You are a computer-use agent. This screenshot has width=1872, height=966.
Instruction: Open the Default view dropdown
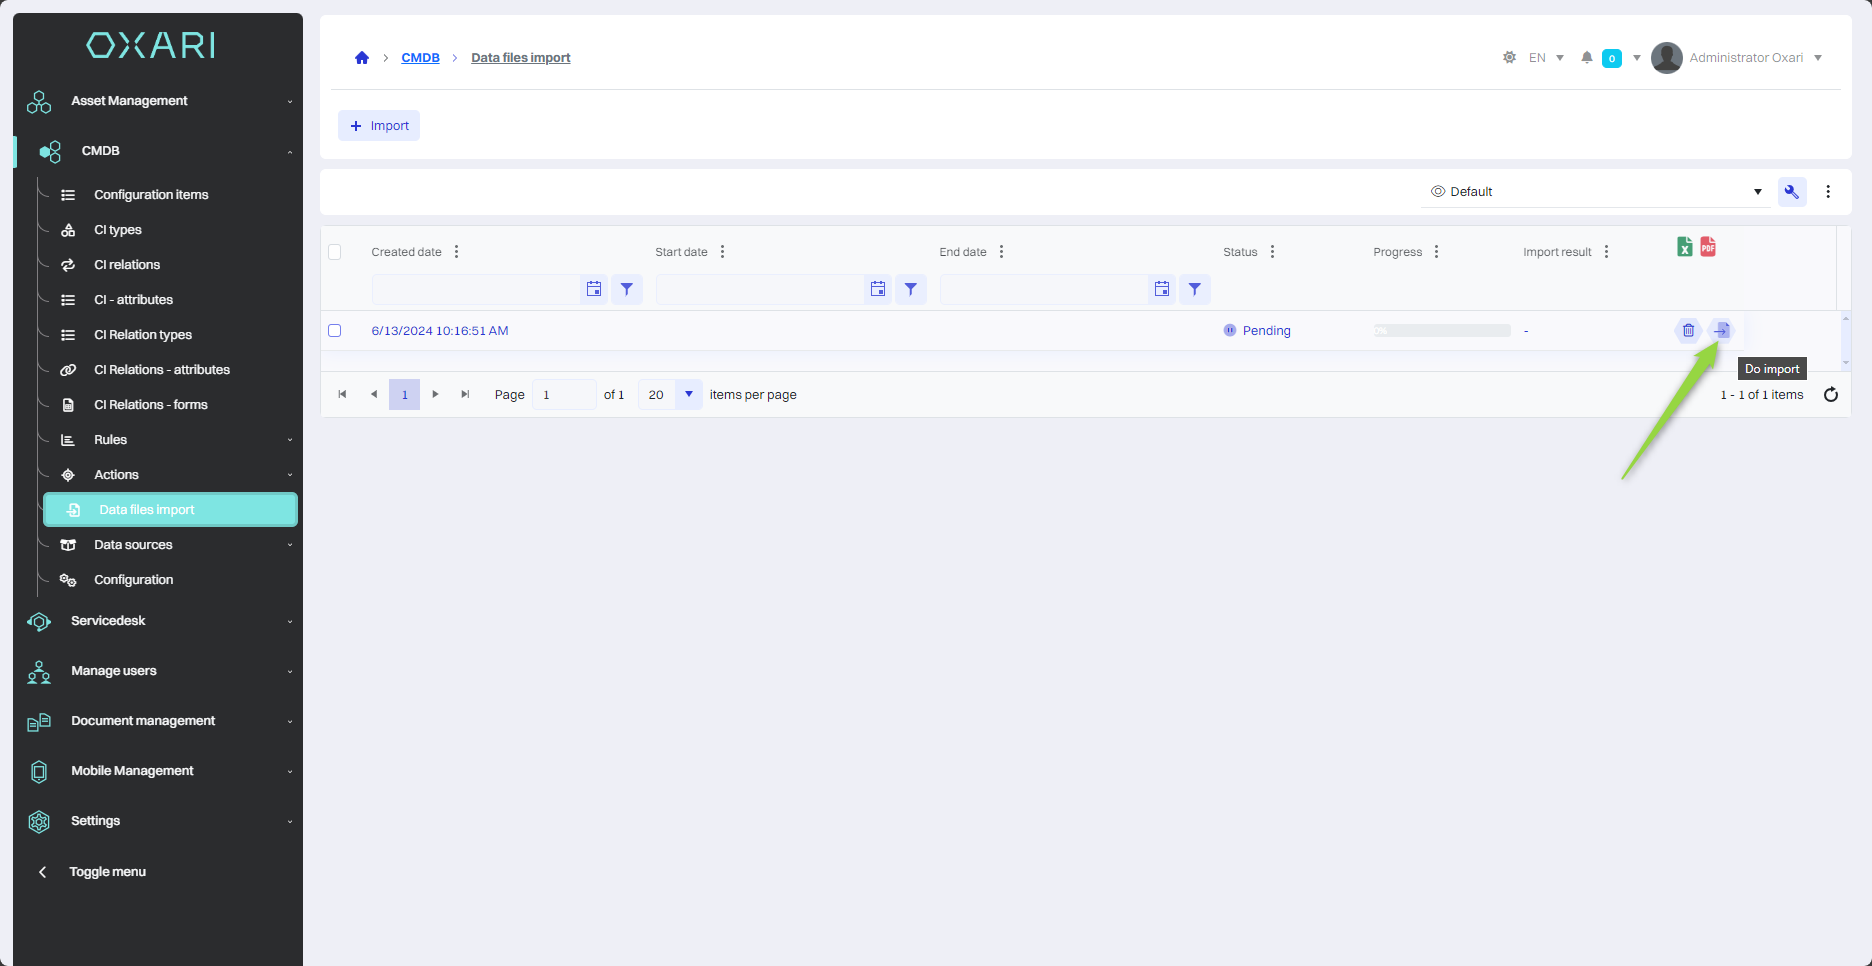tap(1595, 192)
